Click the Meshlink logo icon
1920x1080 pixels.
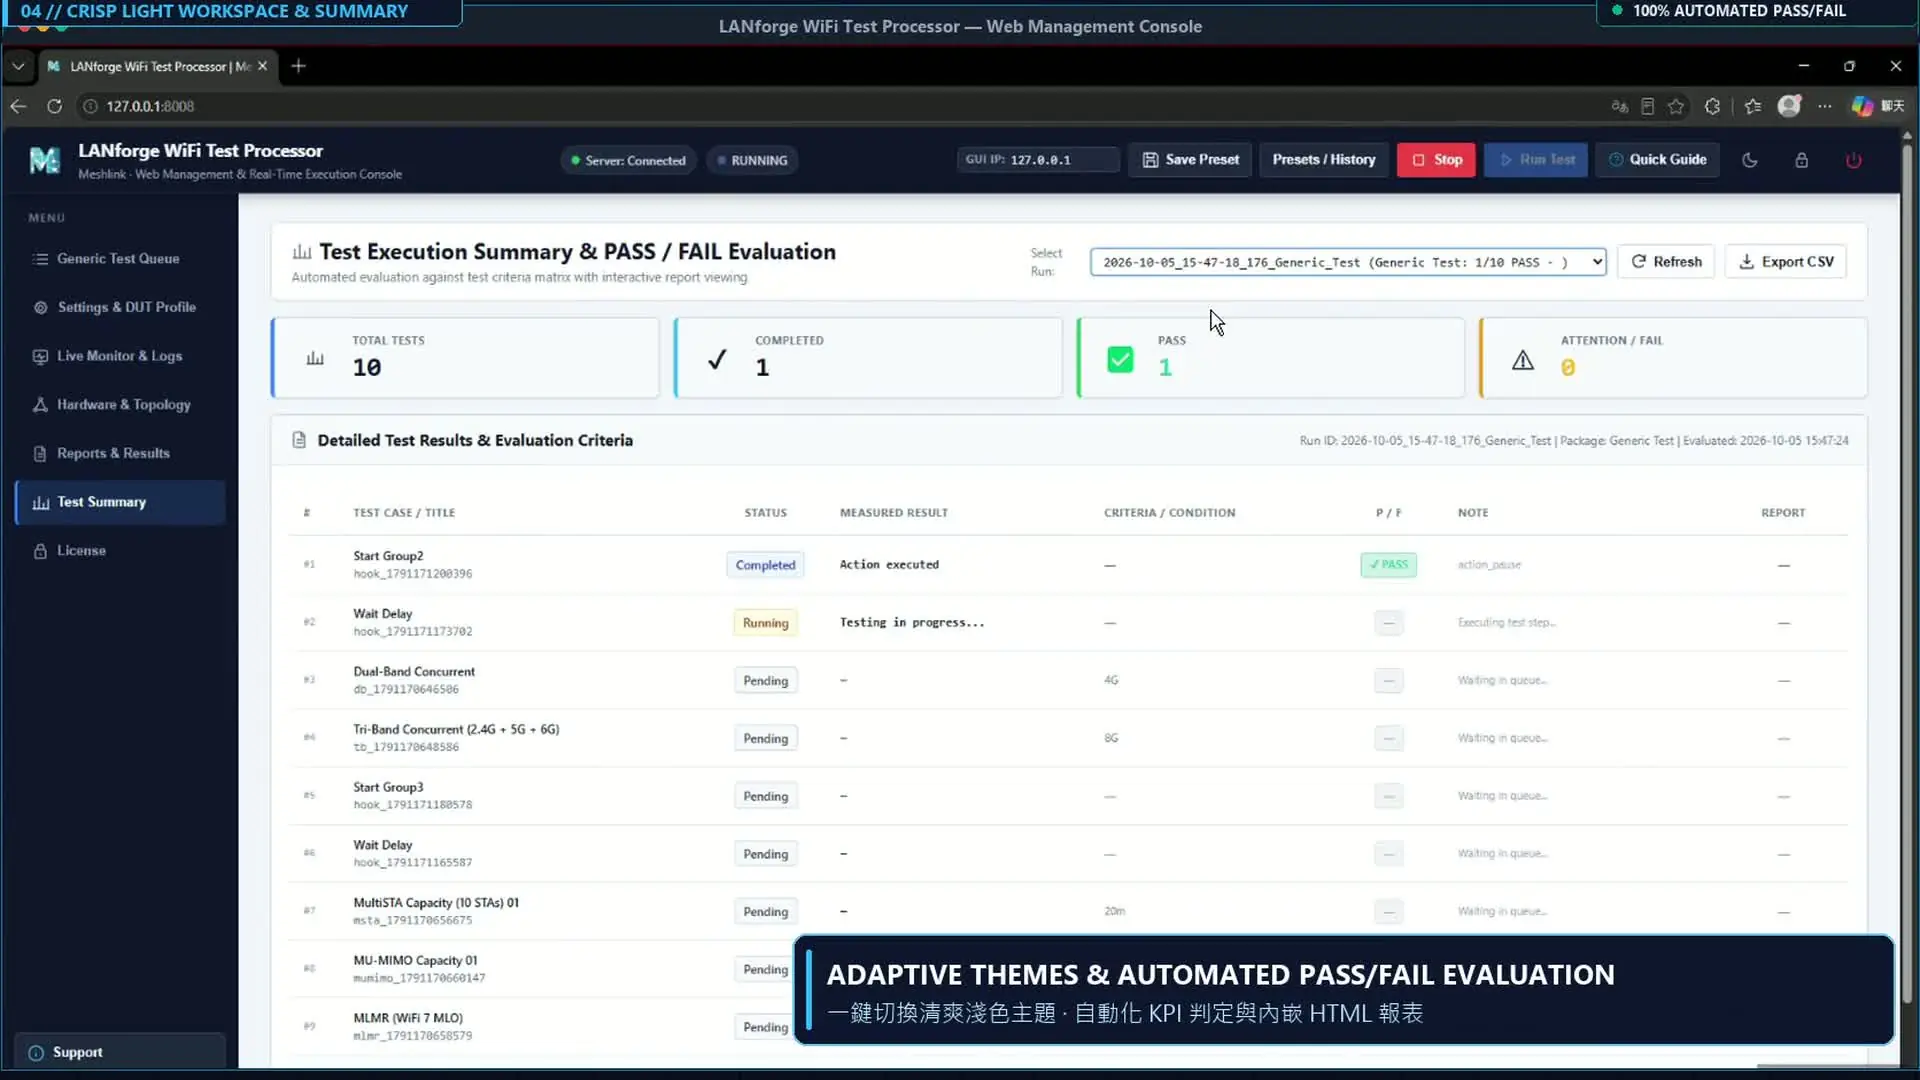pos(45,160)
